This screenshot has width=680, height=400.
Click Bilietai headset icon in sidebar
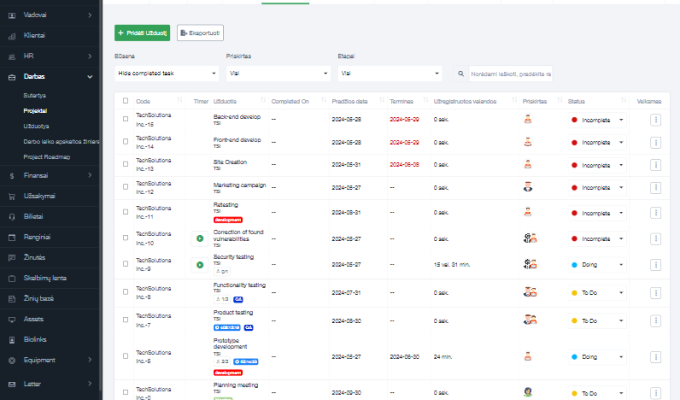[x=10, y=217]
